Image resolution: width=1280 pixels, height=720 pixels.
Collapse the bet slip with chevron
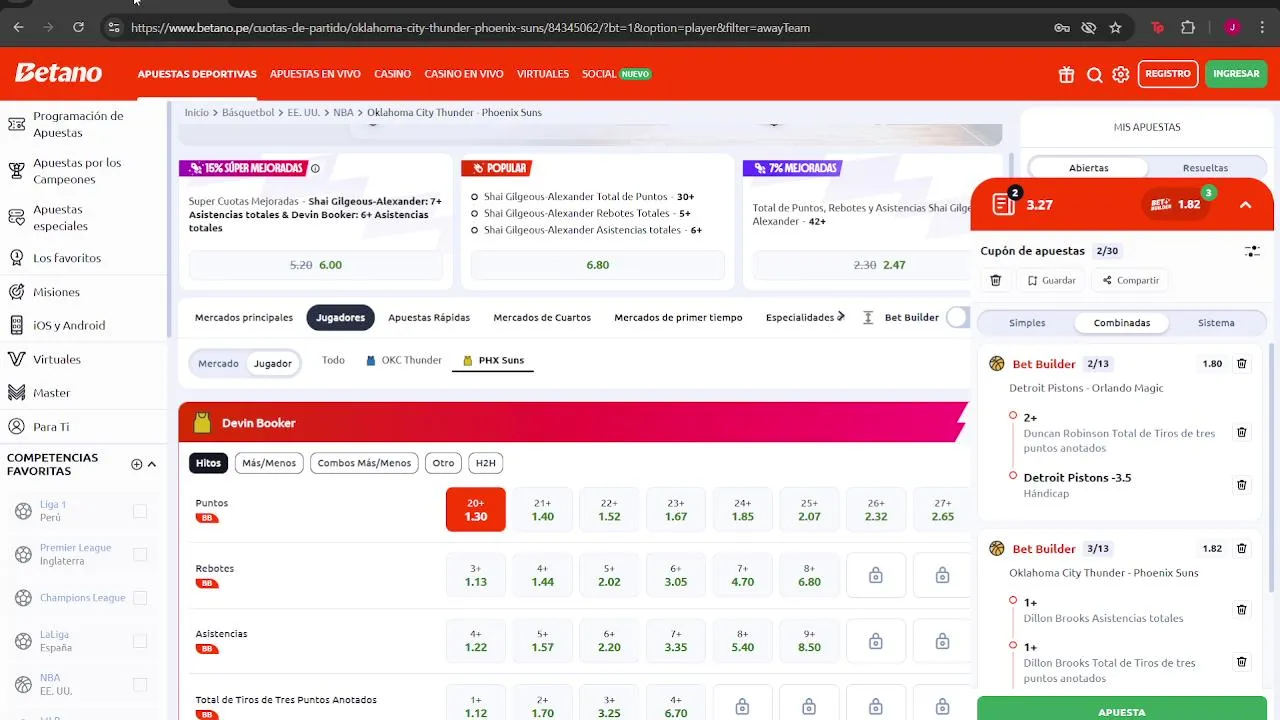coord(1245,205)
